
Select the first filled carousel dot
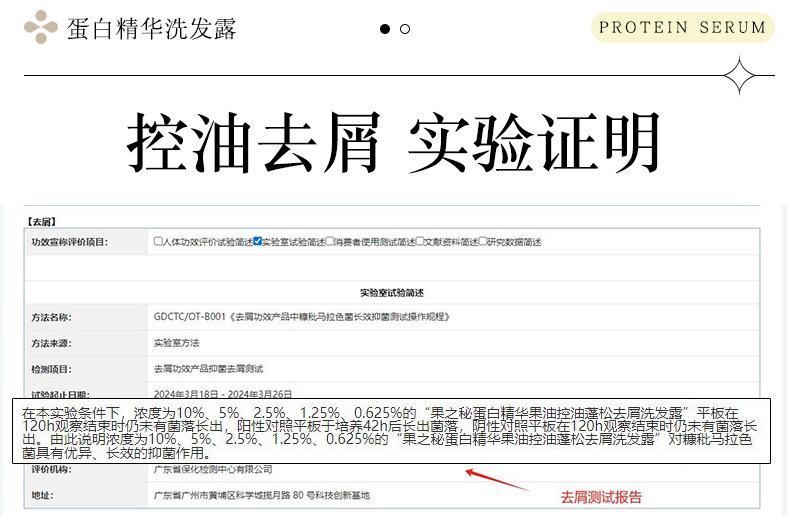[385, 29]
